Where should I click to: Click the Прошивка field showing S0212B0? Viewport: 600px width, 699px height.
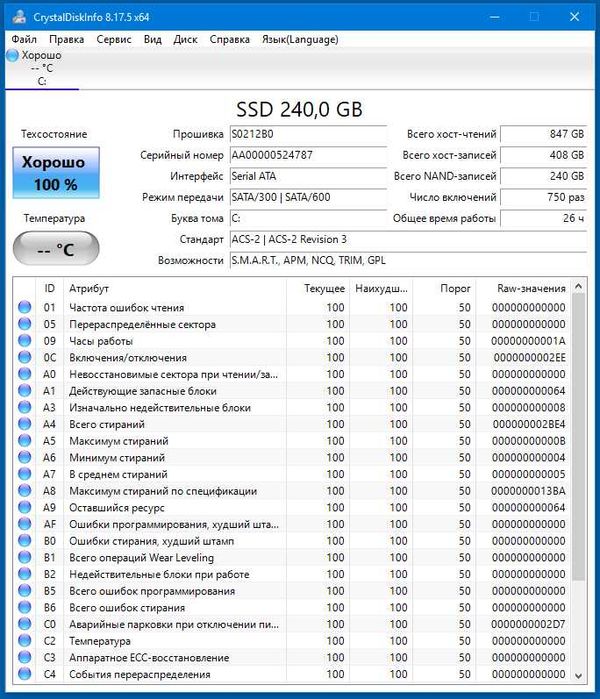308,134
